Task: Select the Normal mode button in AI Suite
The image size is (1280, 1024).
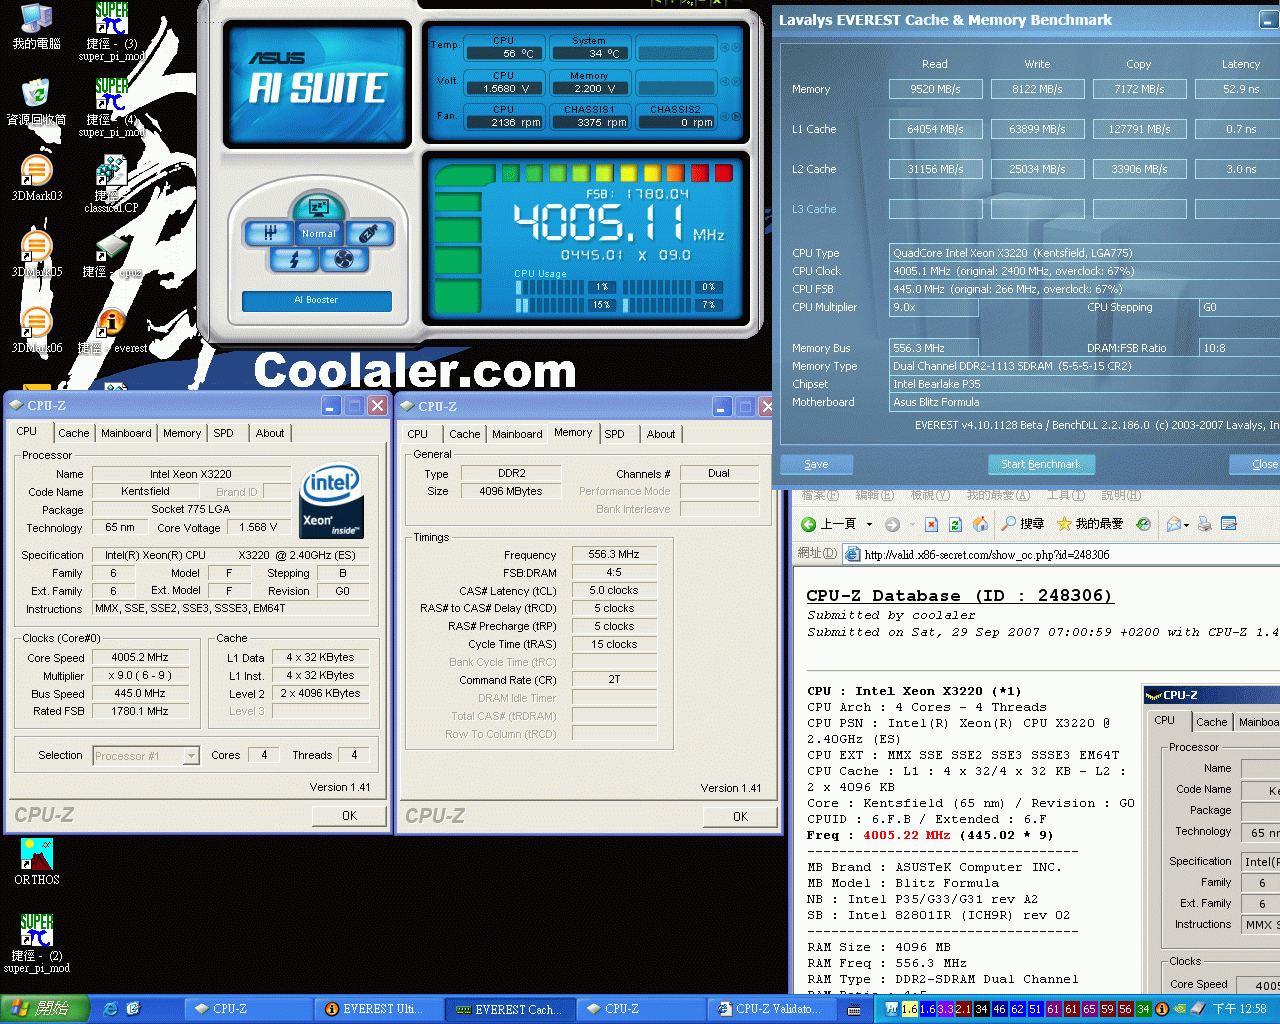Action: (319, 234)
